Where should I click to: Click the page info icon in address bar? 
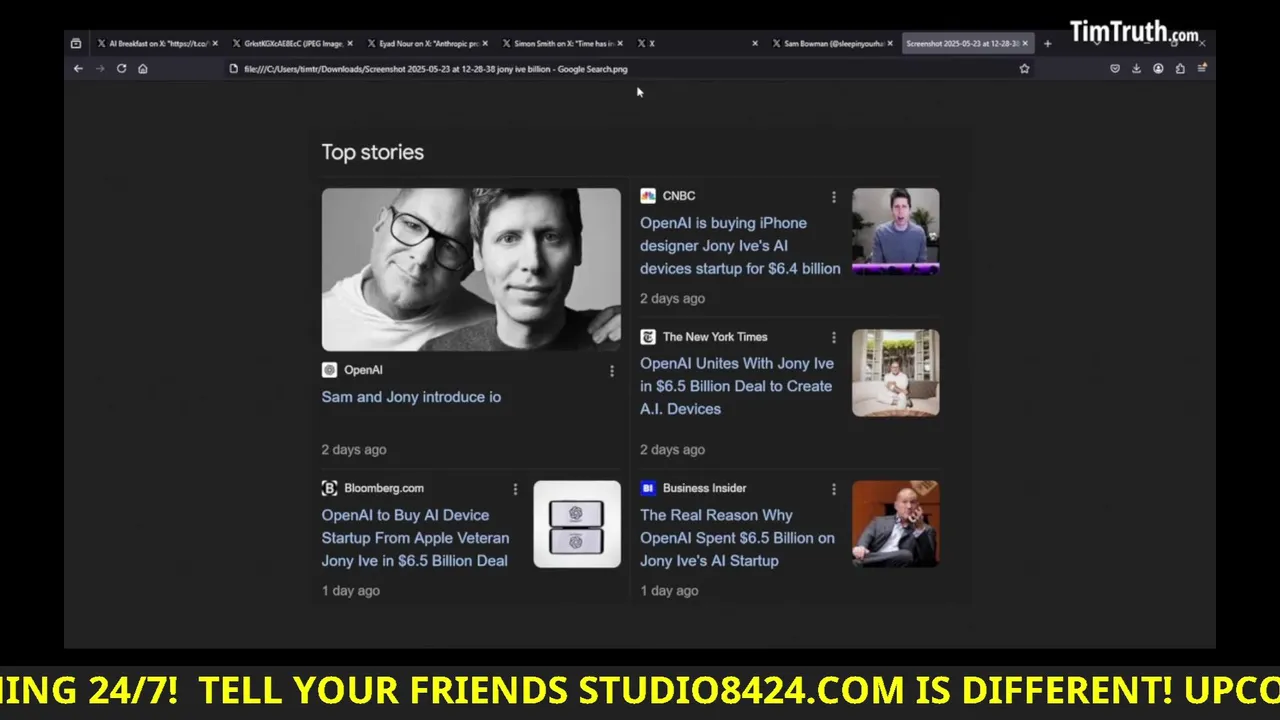click(x=234, y=69)
